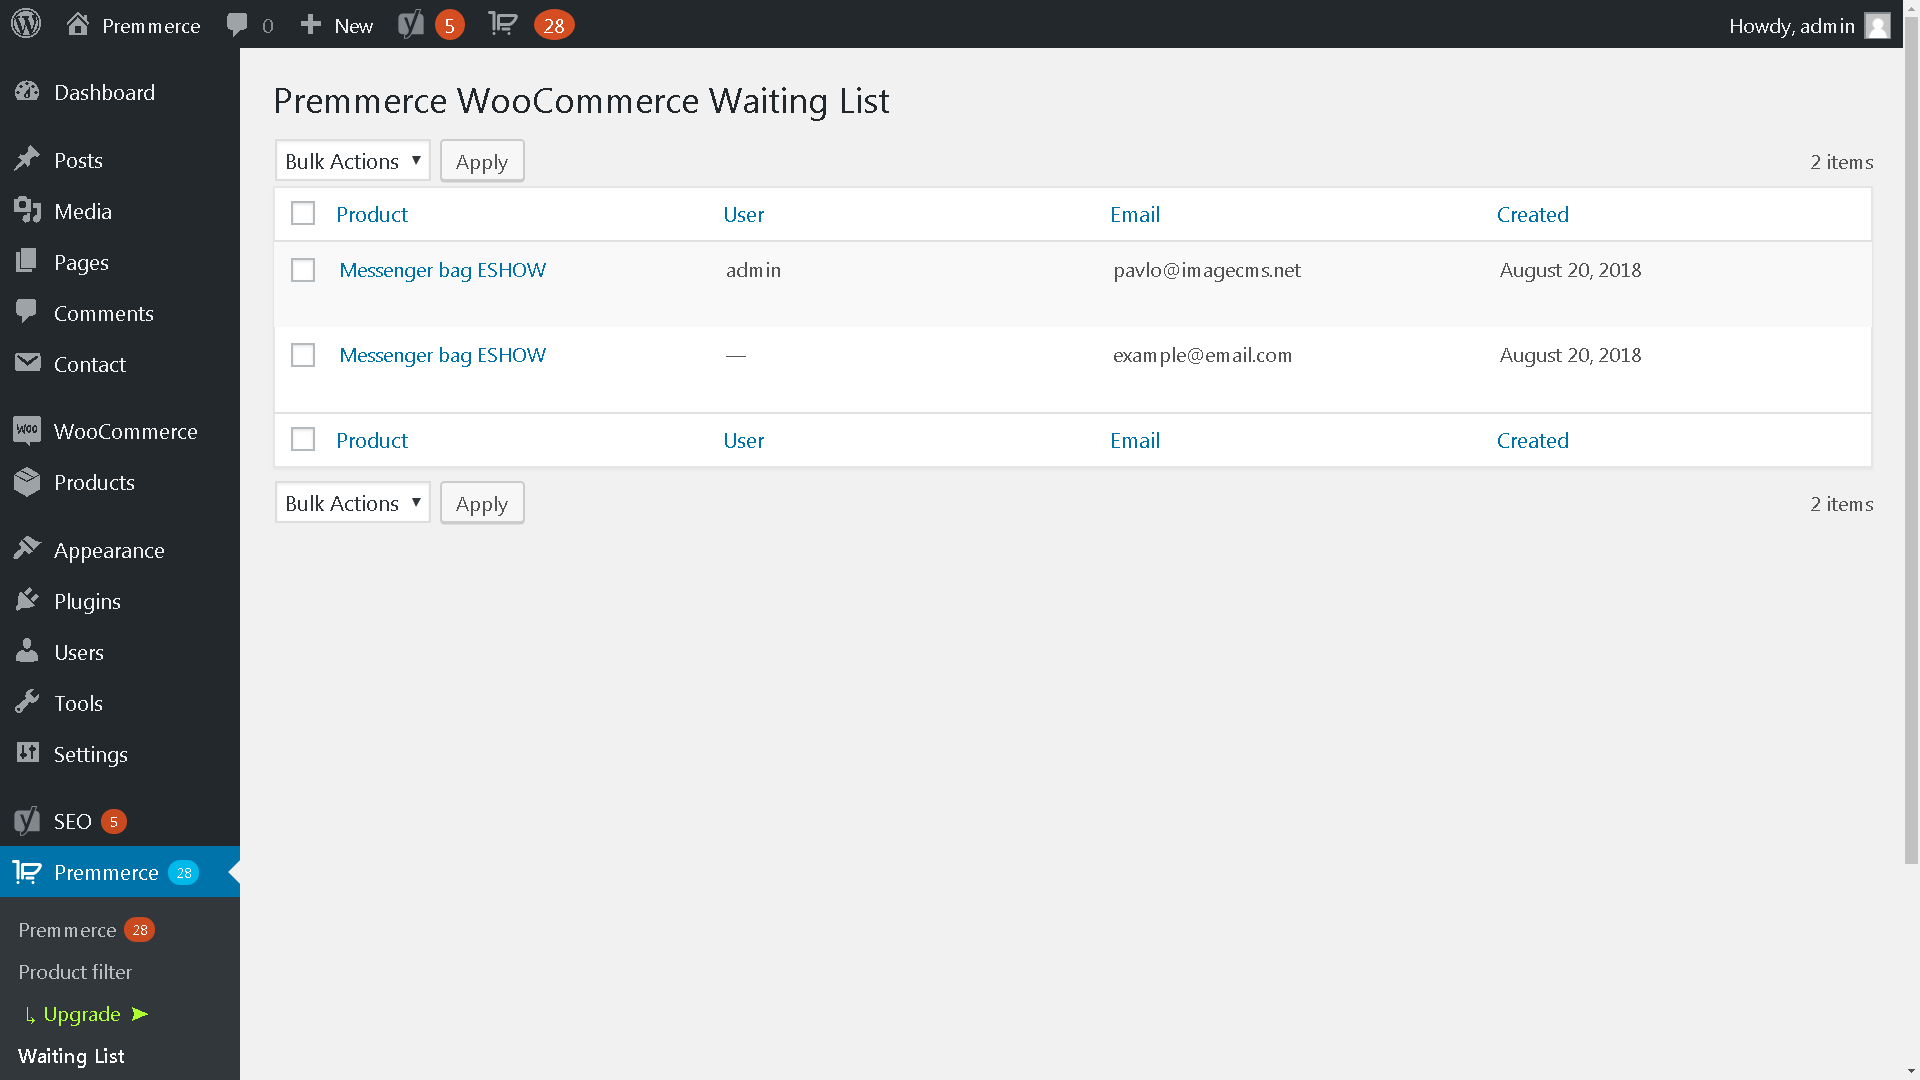The width and height of the screenshot is (1920, 1080).
Task: Sort by Product in table footer
Action: [372, 440]
